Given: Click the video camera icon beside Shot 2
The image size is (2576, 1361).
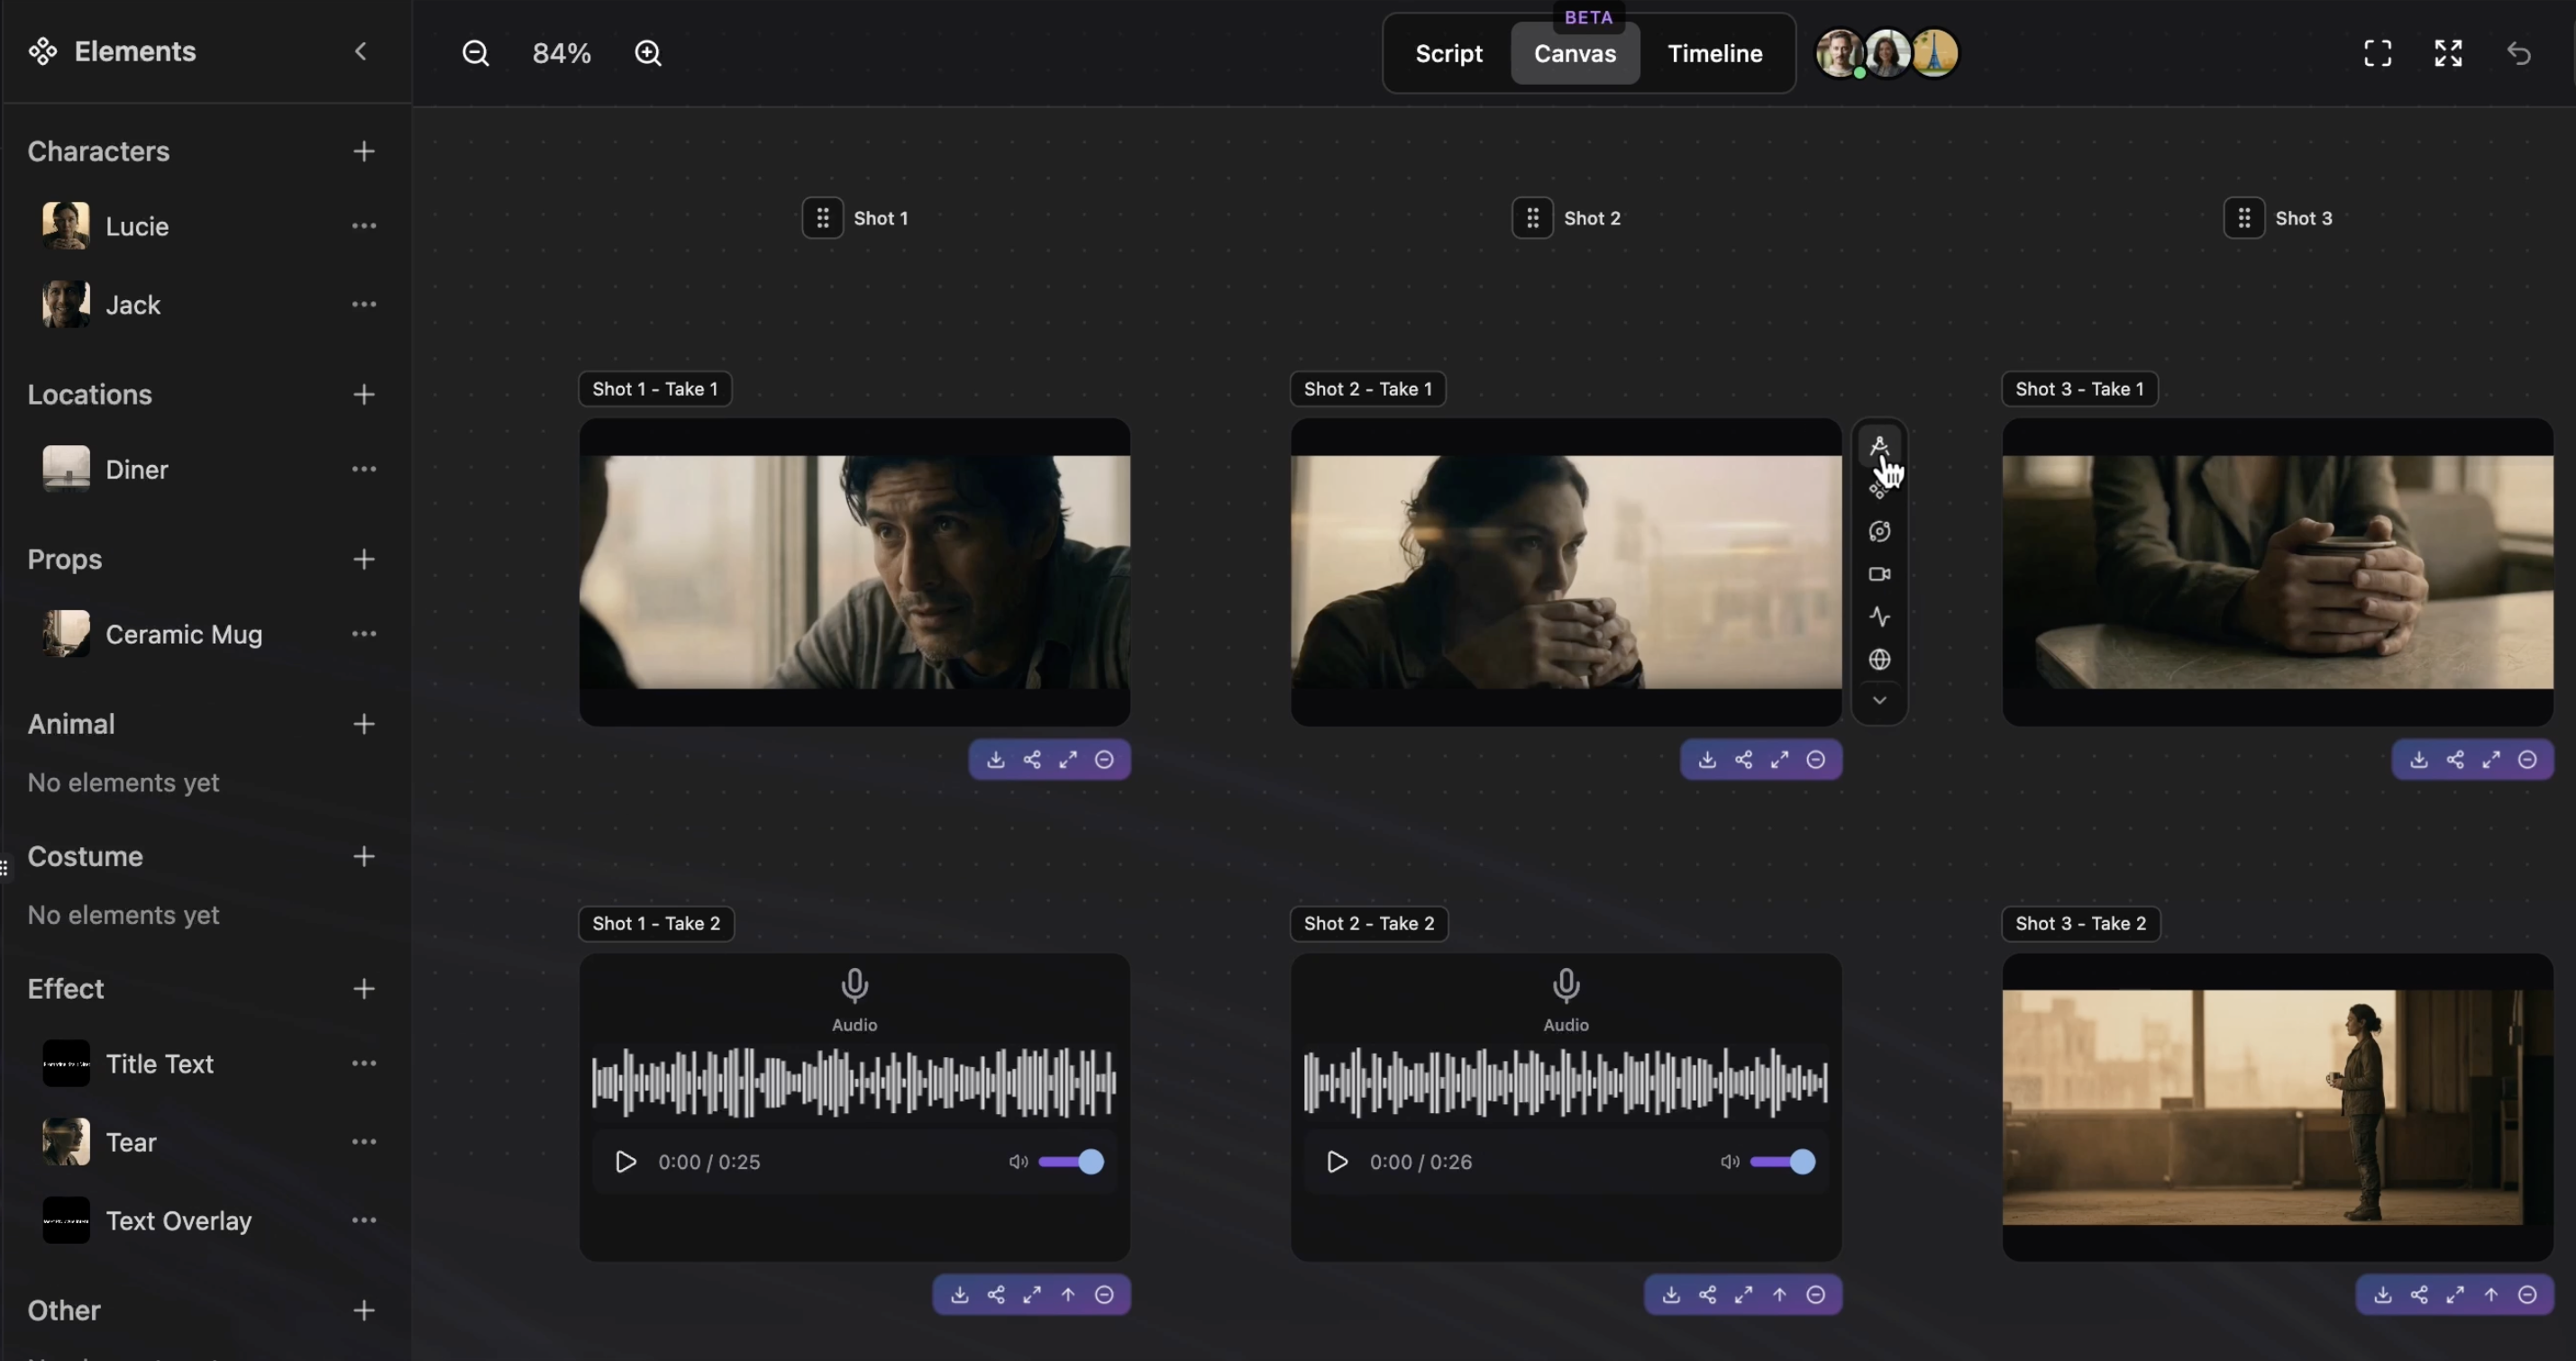Looking at the screenshot, I should click(x=1879, y=574).
